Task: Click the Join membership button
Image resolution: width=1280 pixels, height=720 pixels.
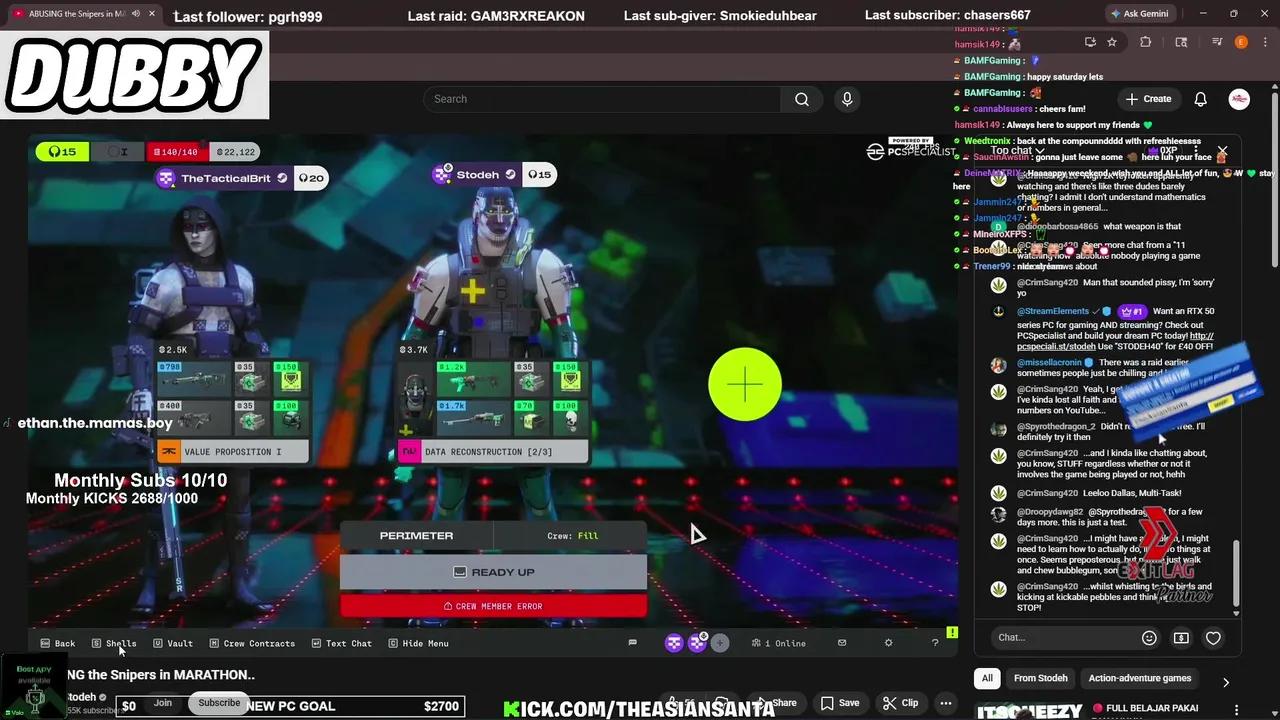Action: point(162,703)
